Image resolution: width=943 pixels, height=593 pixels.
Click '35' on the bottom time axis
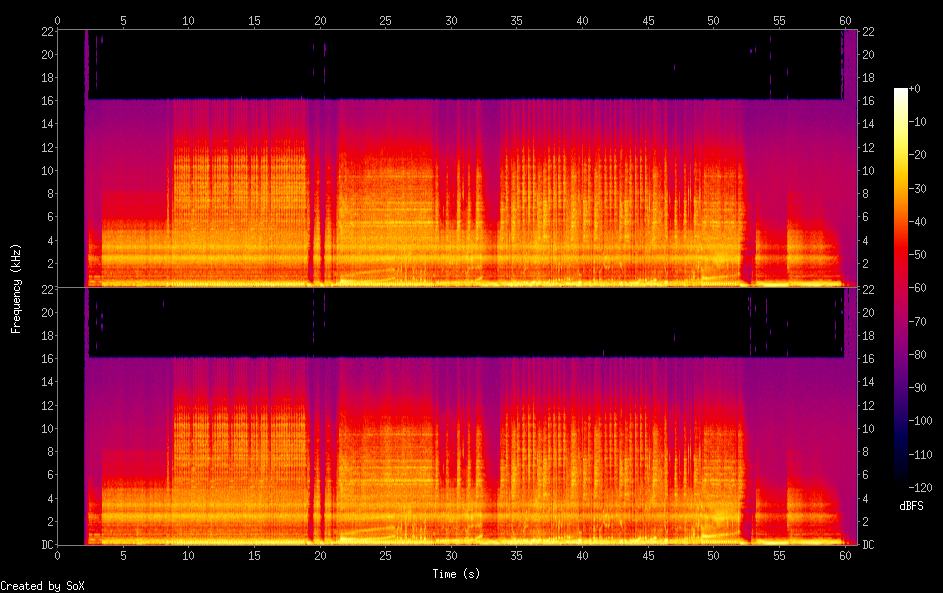pyautogui.click(x=517, y=556)
